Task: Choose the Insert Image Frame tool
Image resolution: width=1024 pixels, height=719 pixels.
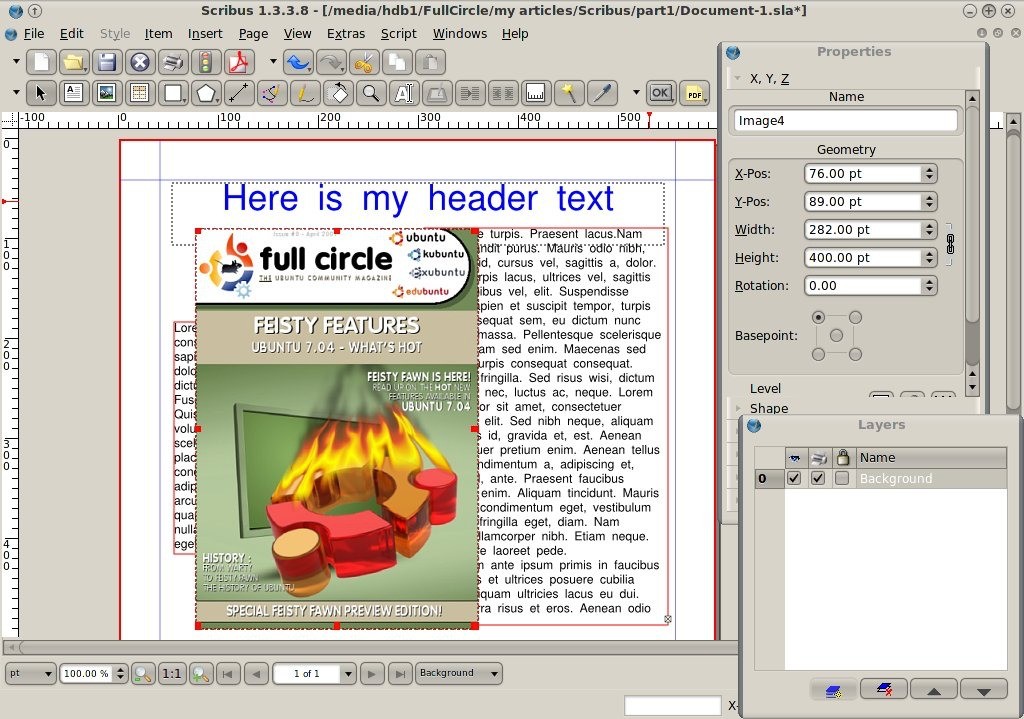Action: [x=107, y=93]
